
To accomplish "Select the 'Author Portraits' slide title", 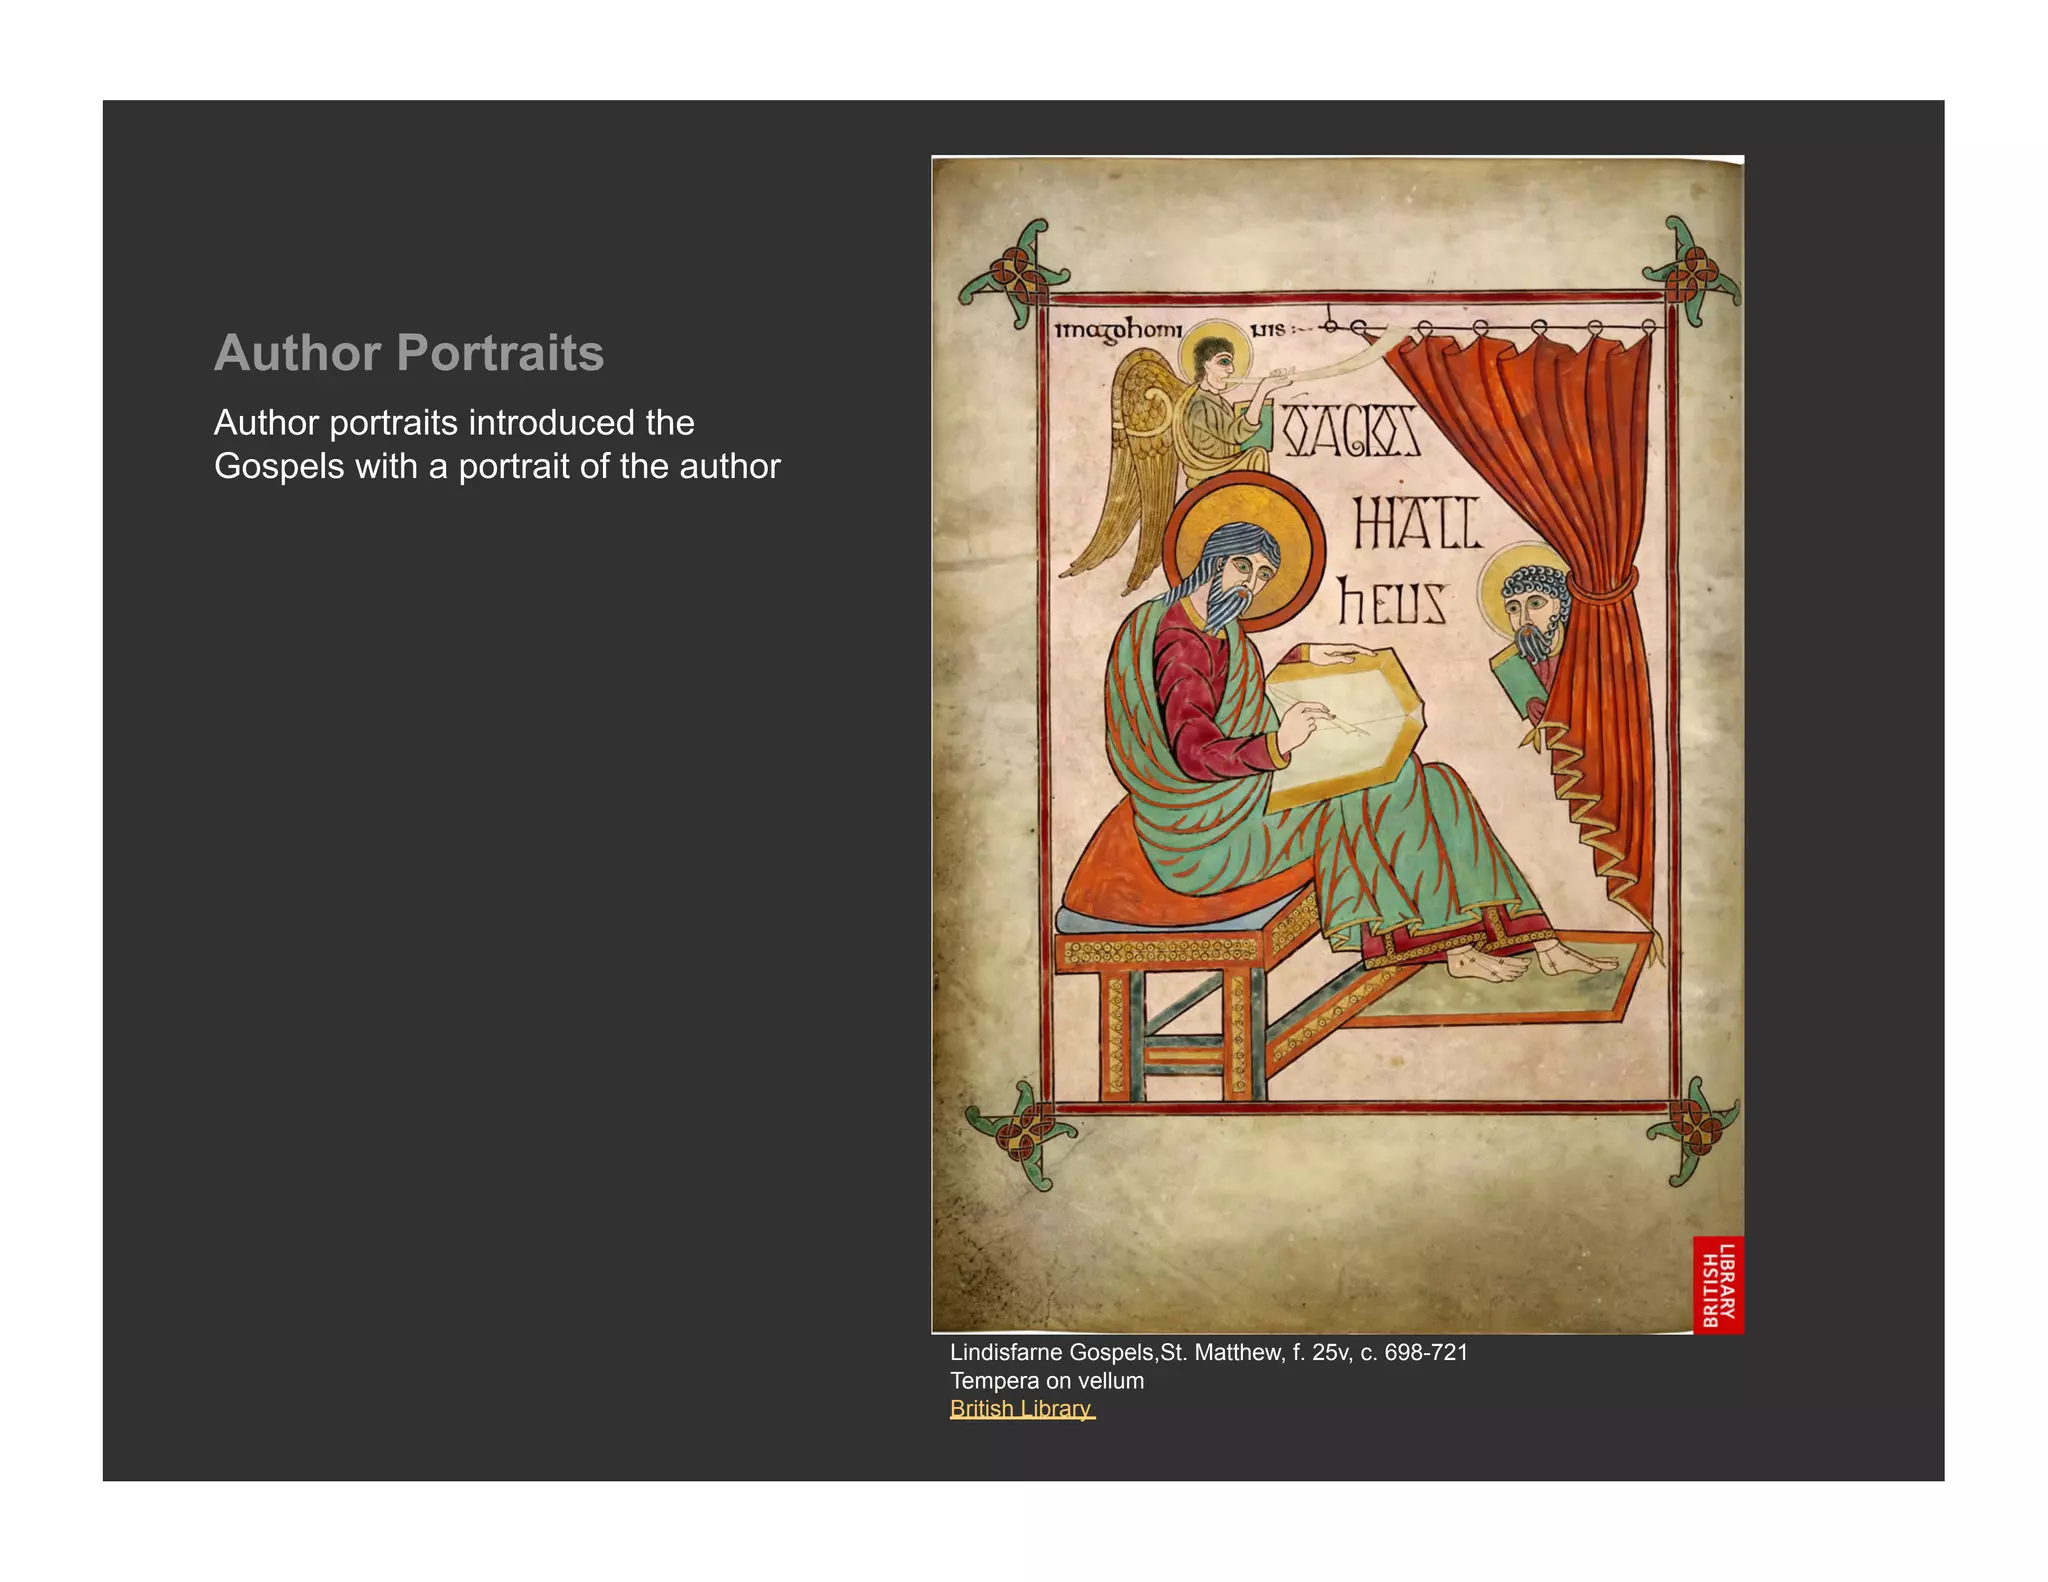I will [409, 353].
